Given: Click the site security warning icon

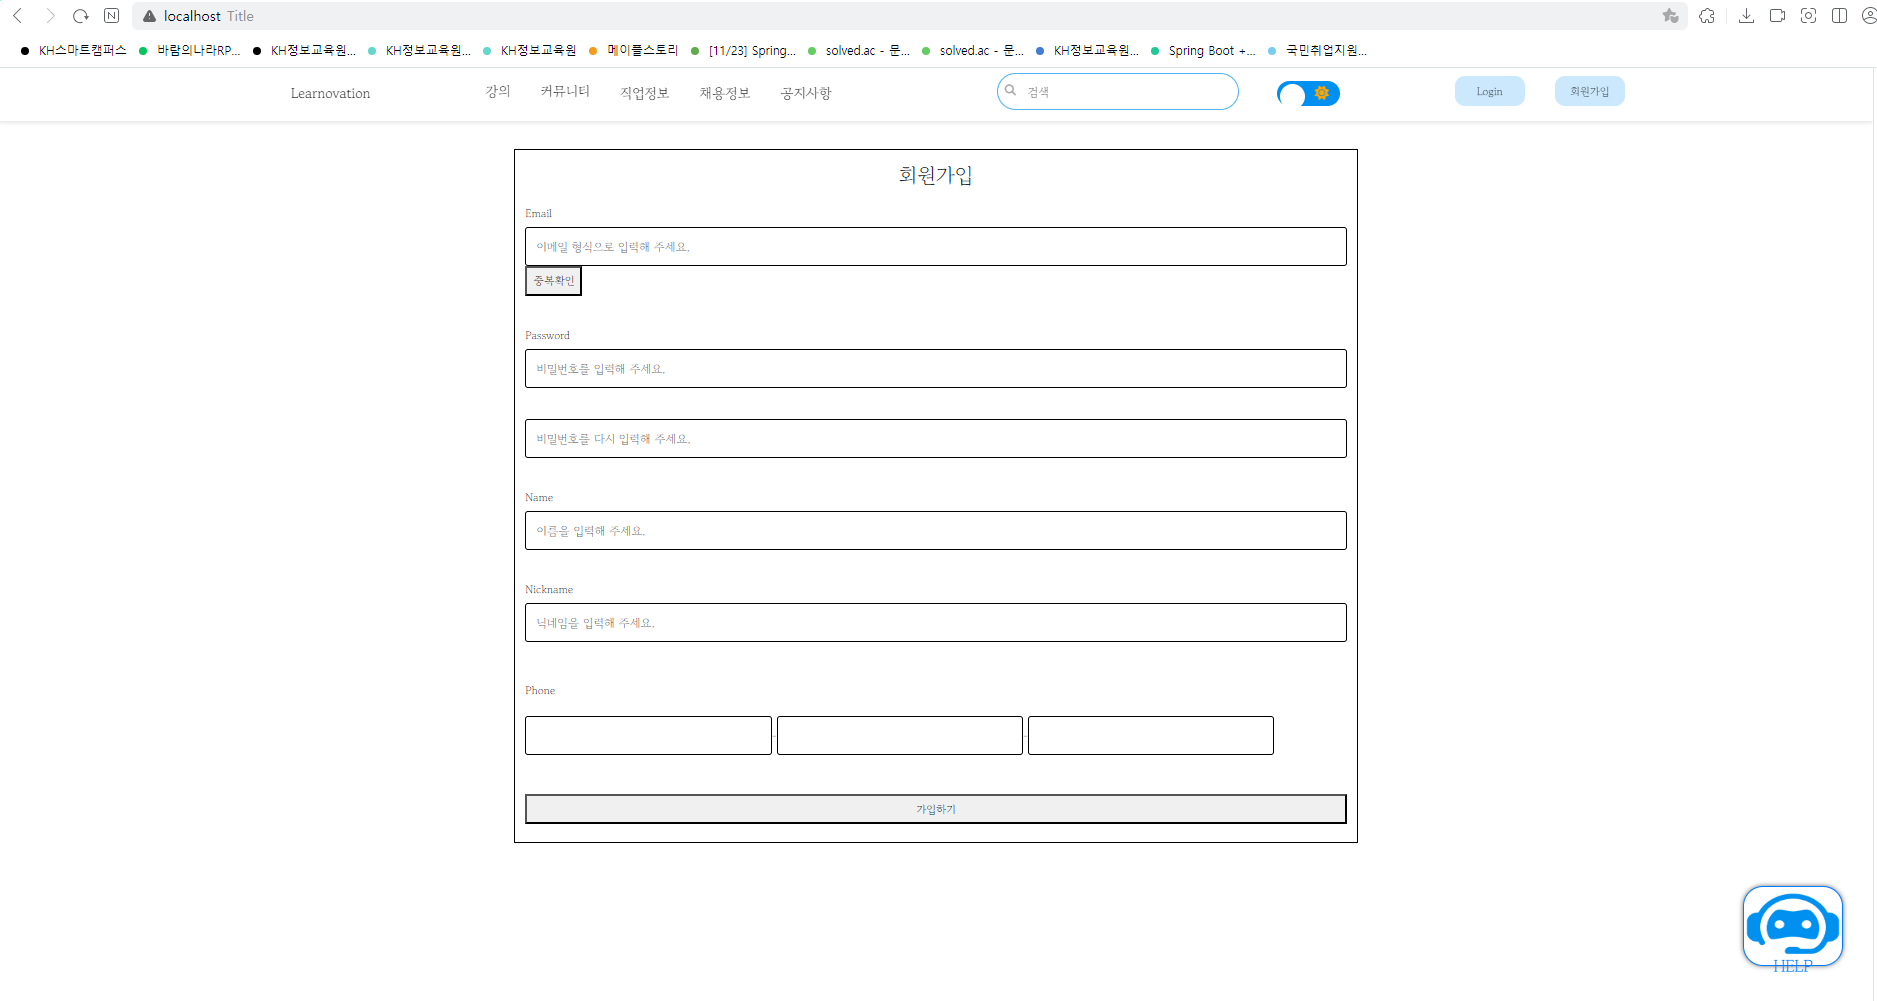Looking at the screenshot, I should point(148,15).
